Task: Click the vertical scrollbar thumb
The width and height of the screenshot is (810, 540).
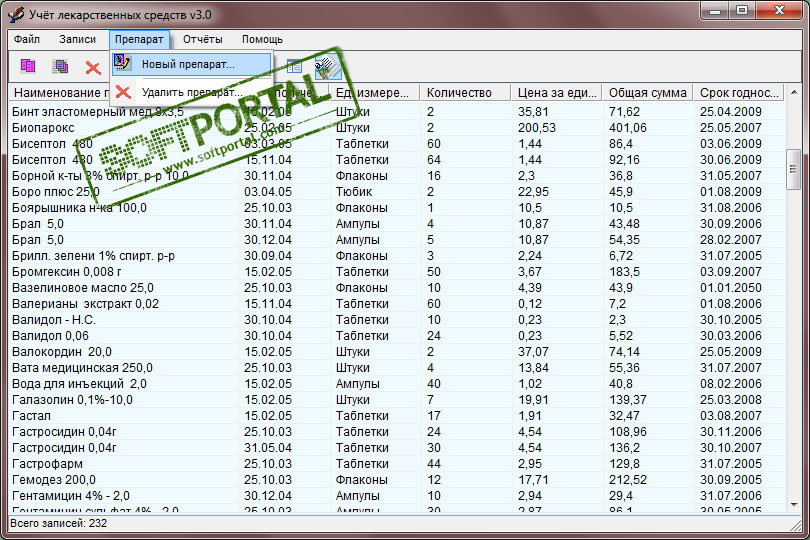Action: [793, 169]
